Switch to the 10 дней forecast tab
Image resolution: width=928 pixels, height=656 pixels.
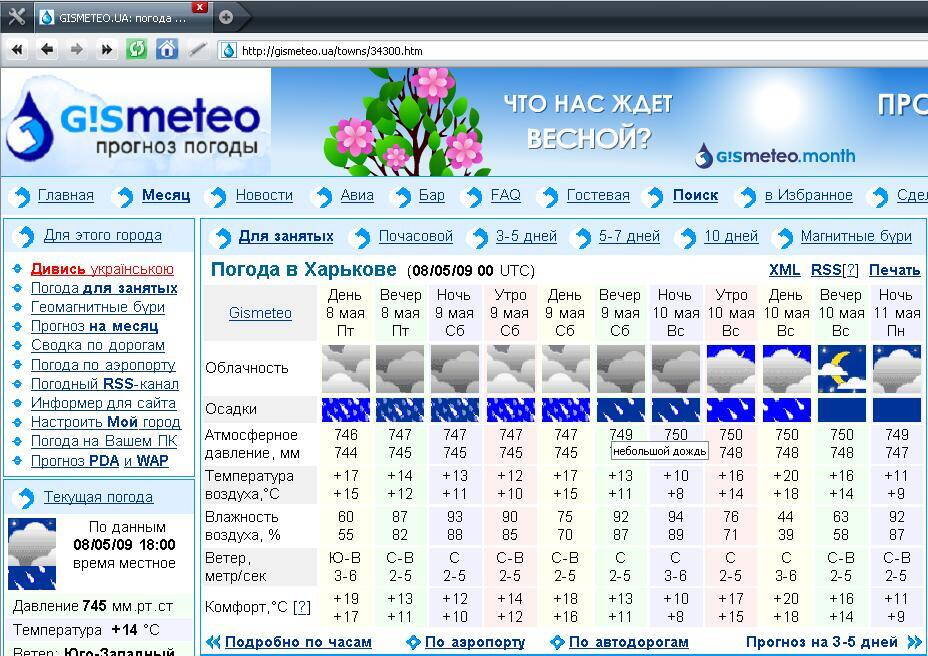pyautogui.click(x=731, y=236)
